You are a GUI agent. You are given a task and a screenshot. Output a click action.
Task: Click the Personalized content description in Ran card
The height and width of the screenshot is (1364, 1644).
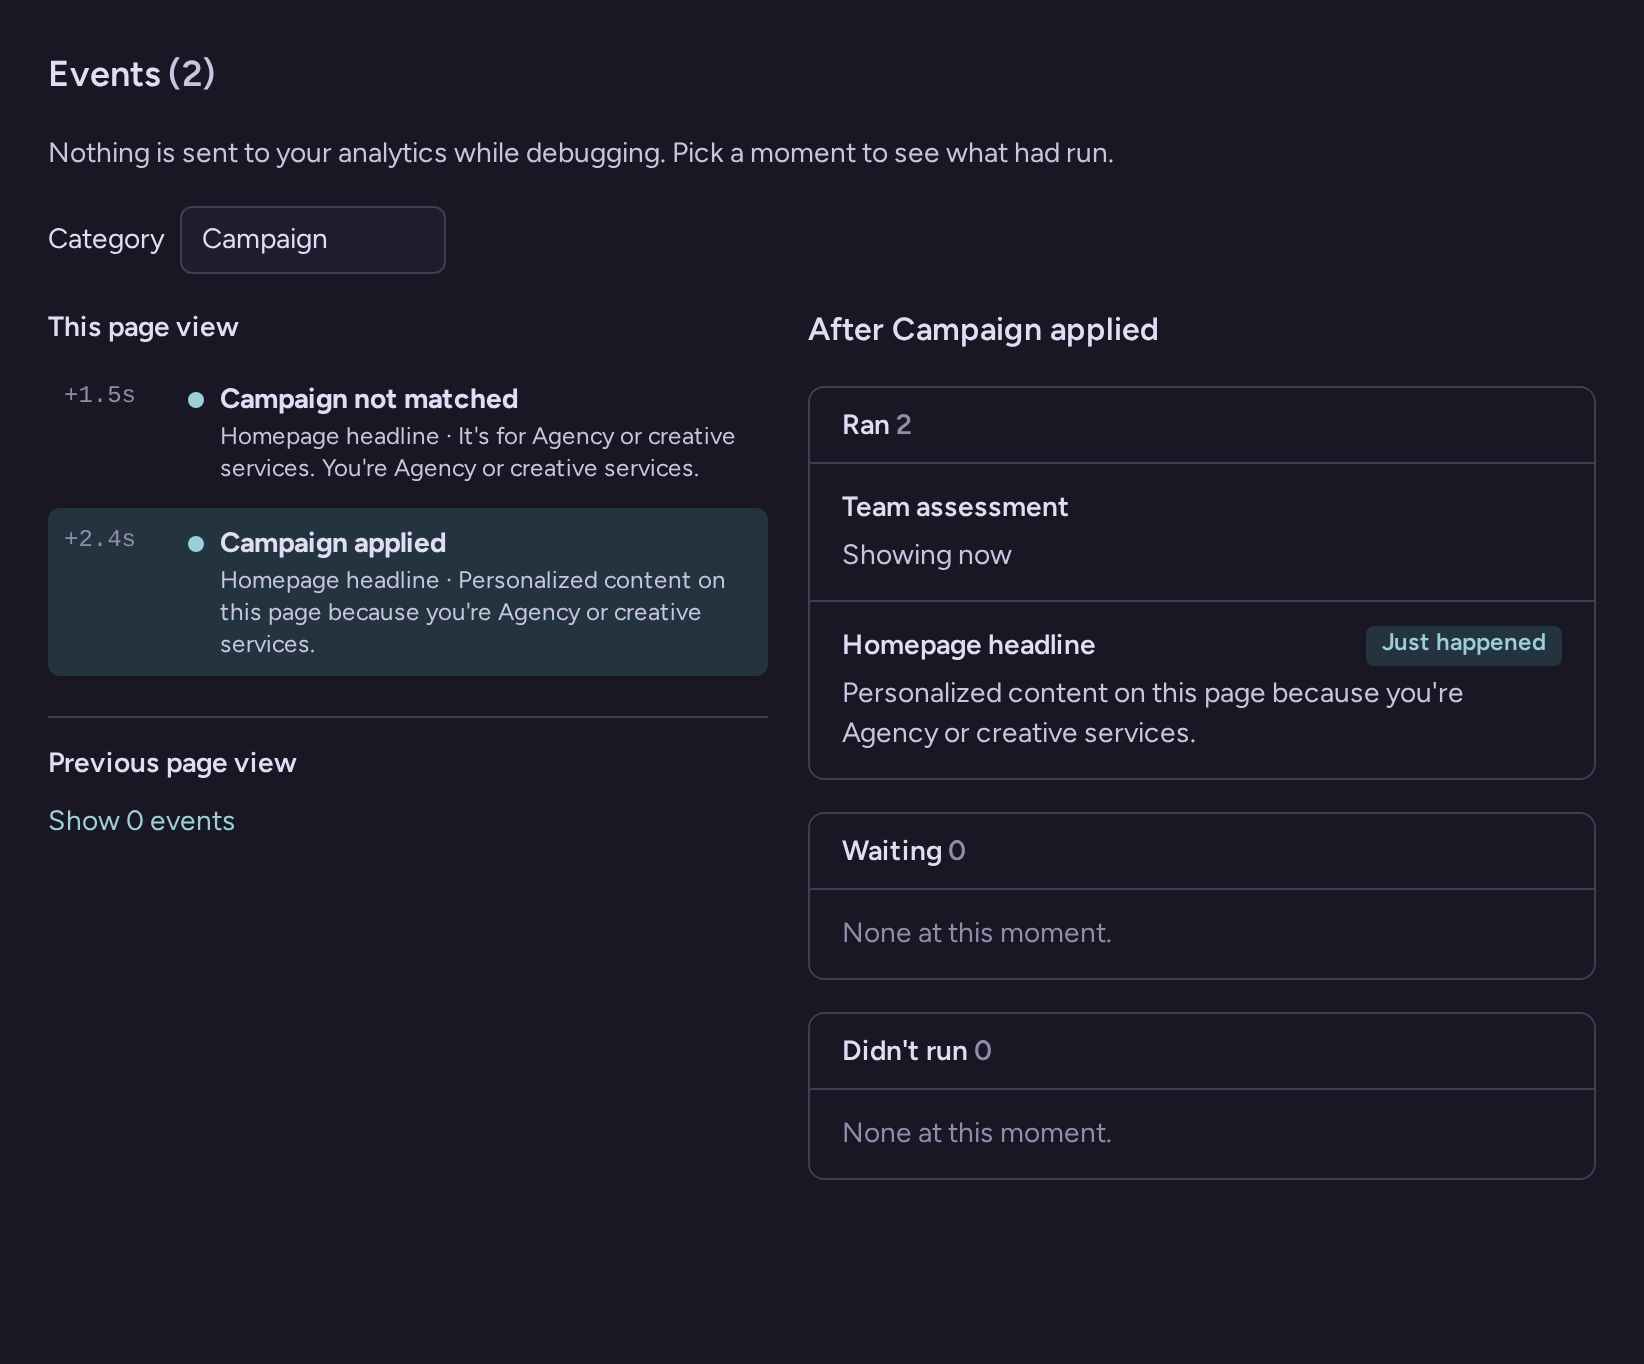(x=1152, y=713)
